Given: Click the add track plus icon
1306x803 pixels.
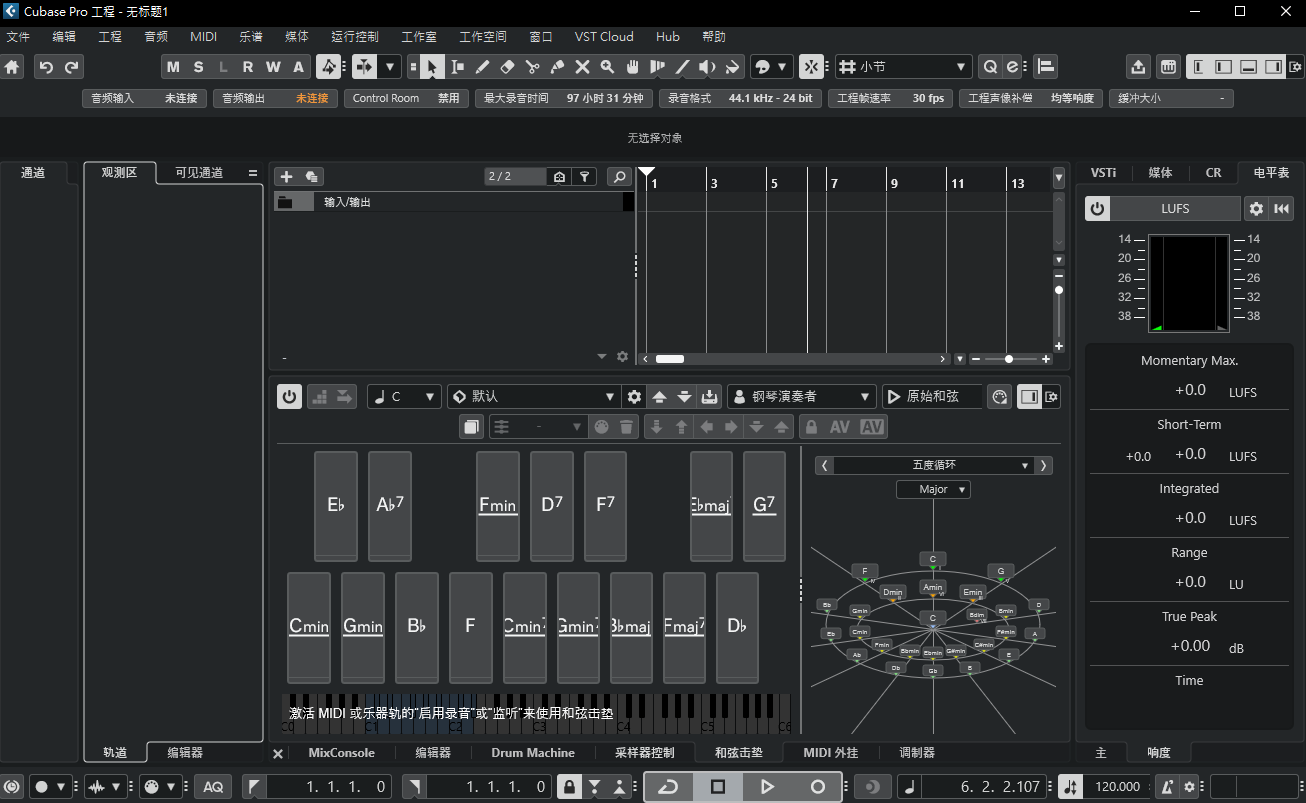Looking at the screenshot, I should 286,177.
